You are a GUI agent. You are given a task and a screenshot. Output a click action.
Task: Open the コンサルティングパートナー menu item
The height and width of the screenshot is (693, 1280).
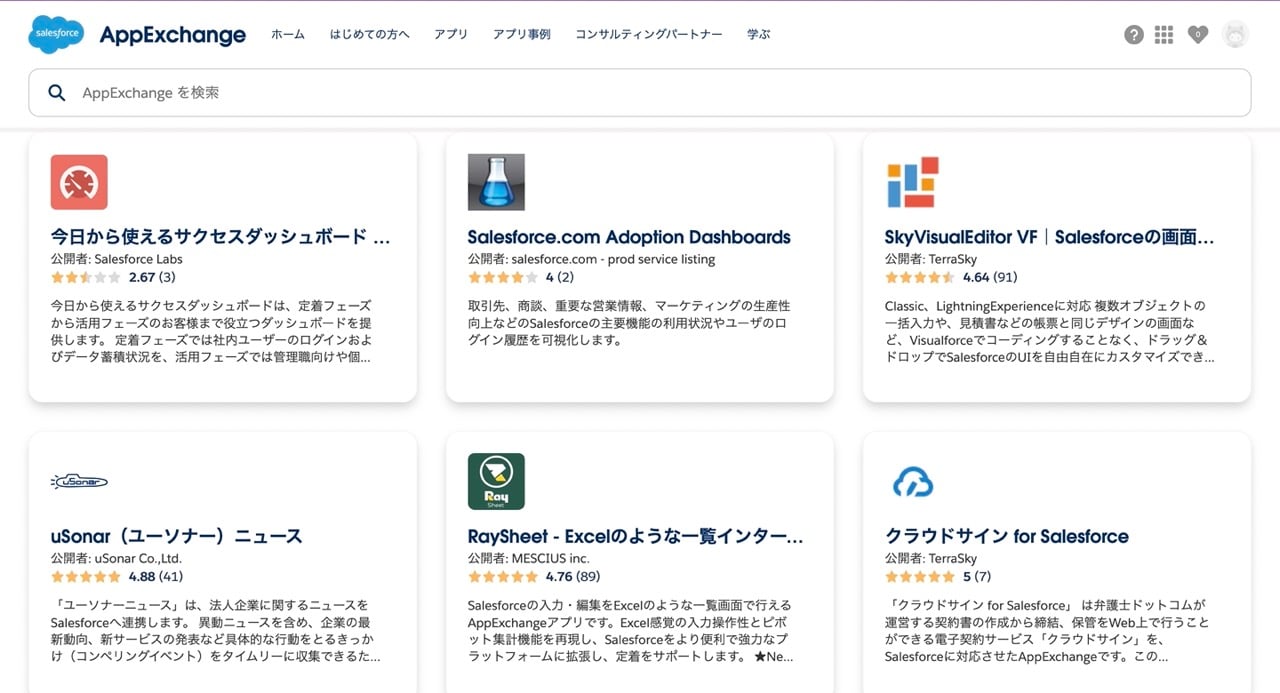point(649,34)
